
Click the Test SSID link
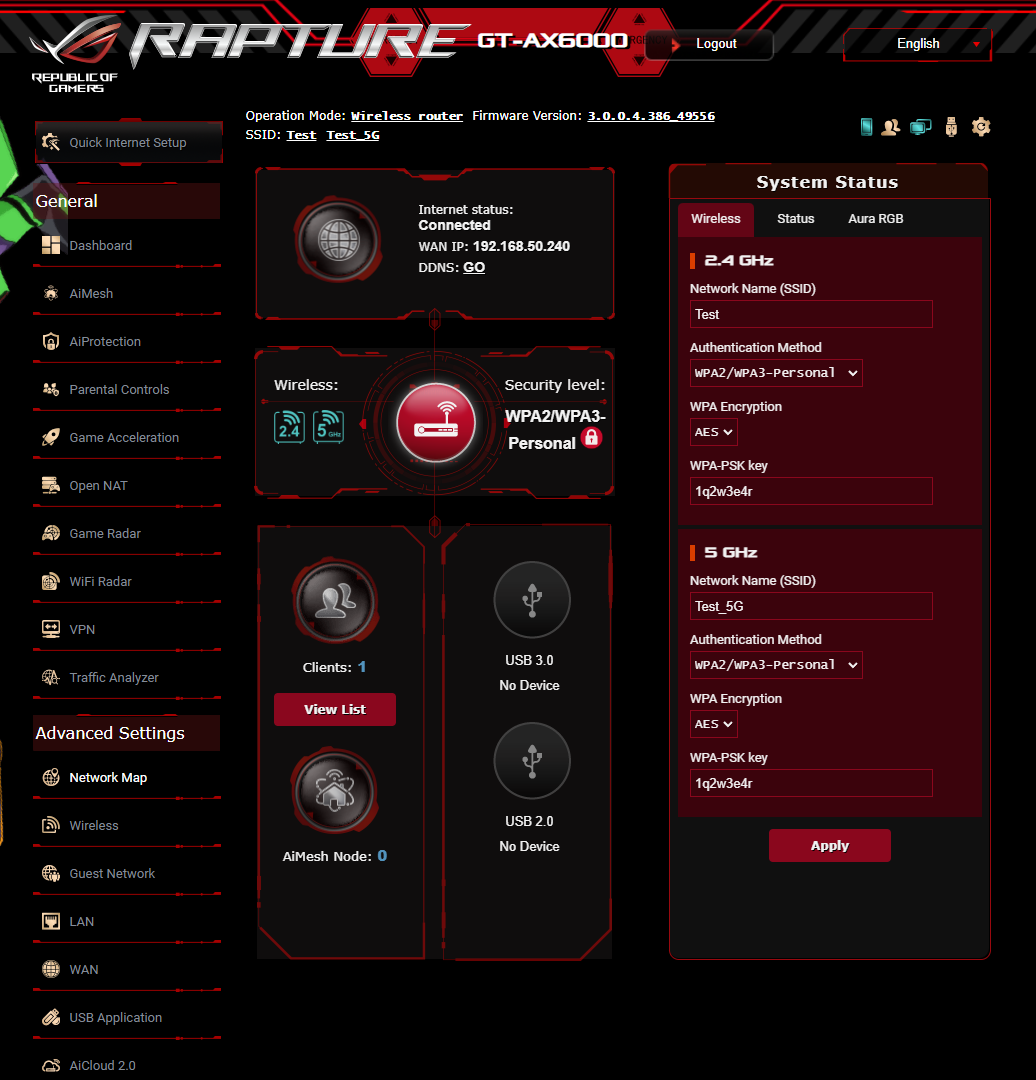[x=301, y=135]
